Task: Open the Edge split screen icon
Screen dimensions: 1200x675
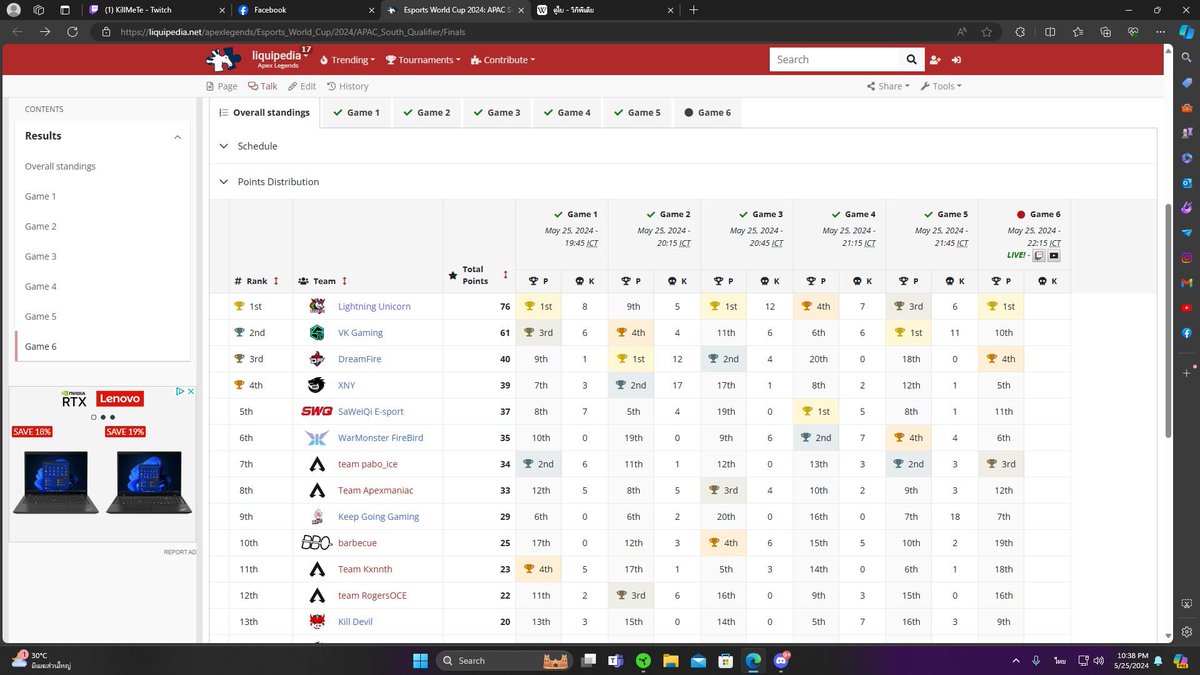Action: [x=1050, y=32]
